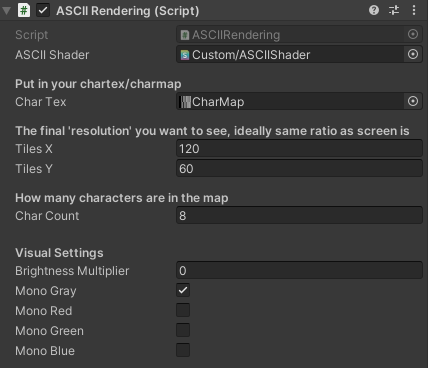Viewport: 428px width, 368px height.
Task: Click the 'How many characters are in the map' header
Action: click(x=122, y=198)
